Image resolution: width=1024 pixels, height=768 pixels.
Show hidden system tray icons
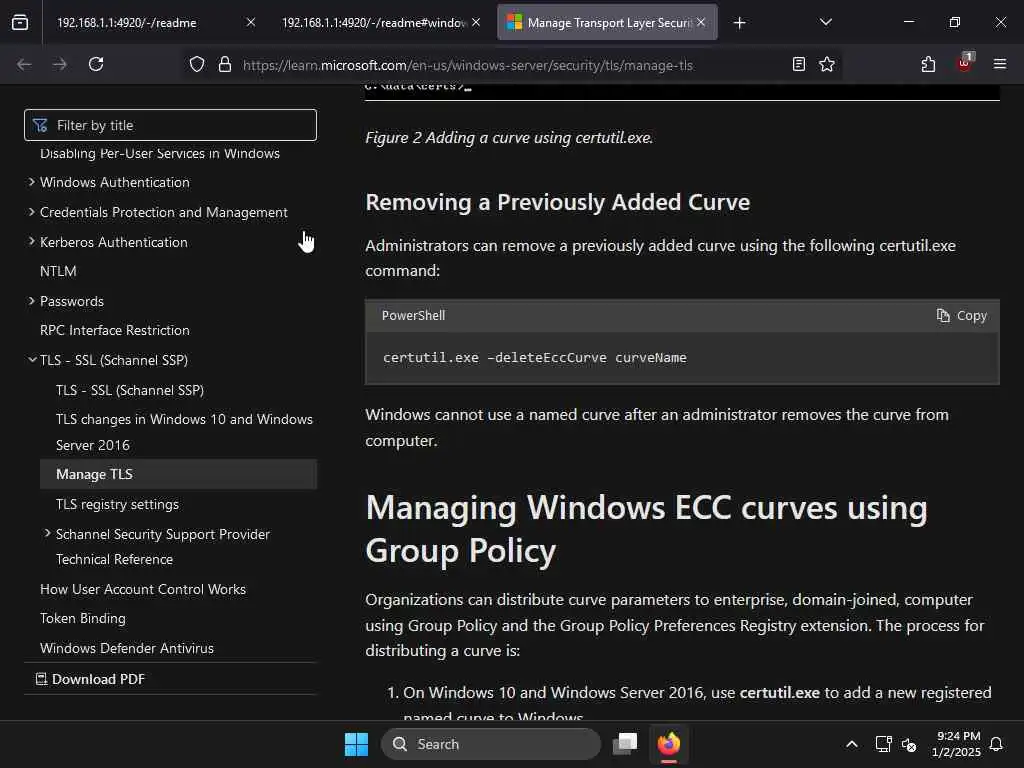[x=852, y=744]
